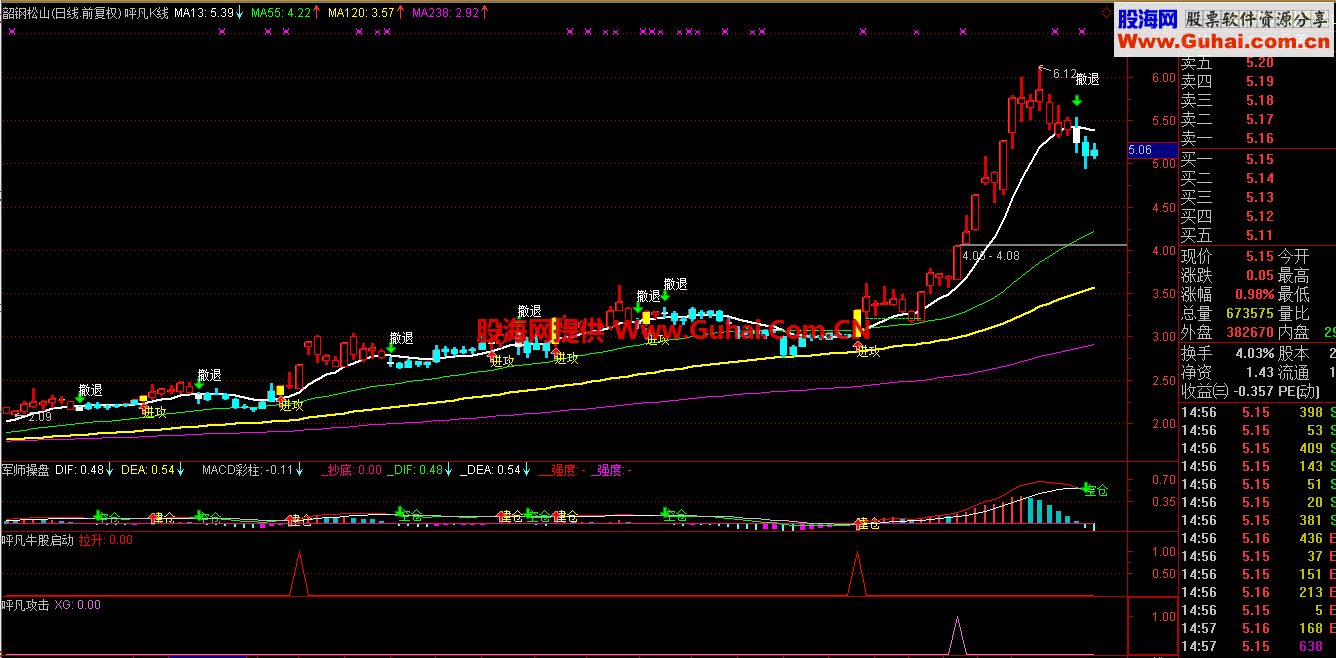Click the 2.09 low price label

click(39, 416)
